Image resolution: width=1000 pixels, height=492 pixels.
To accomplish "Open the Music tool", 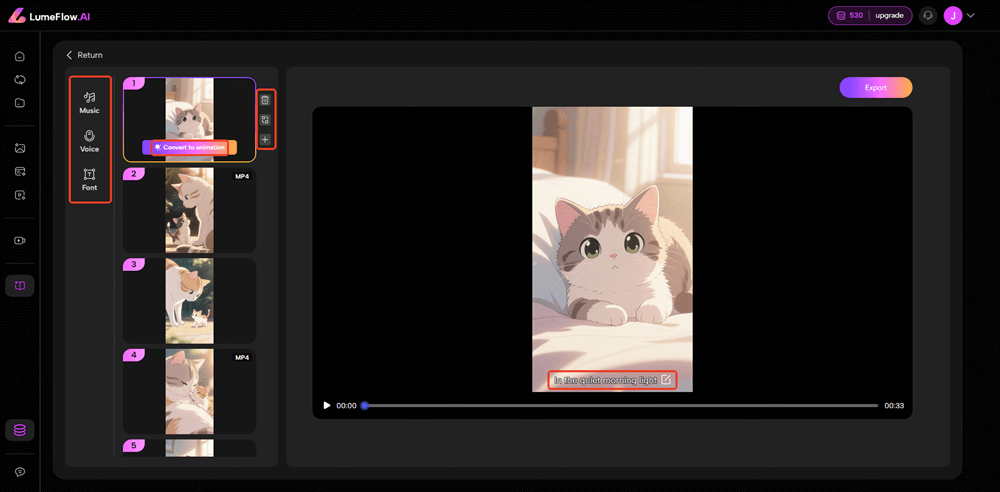I will coord(89,103).
